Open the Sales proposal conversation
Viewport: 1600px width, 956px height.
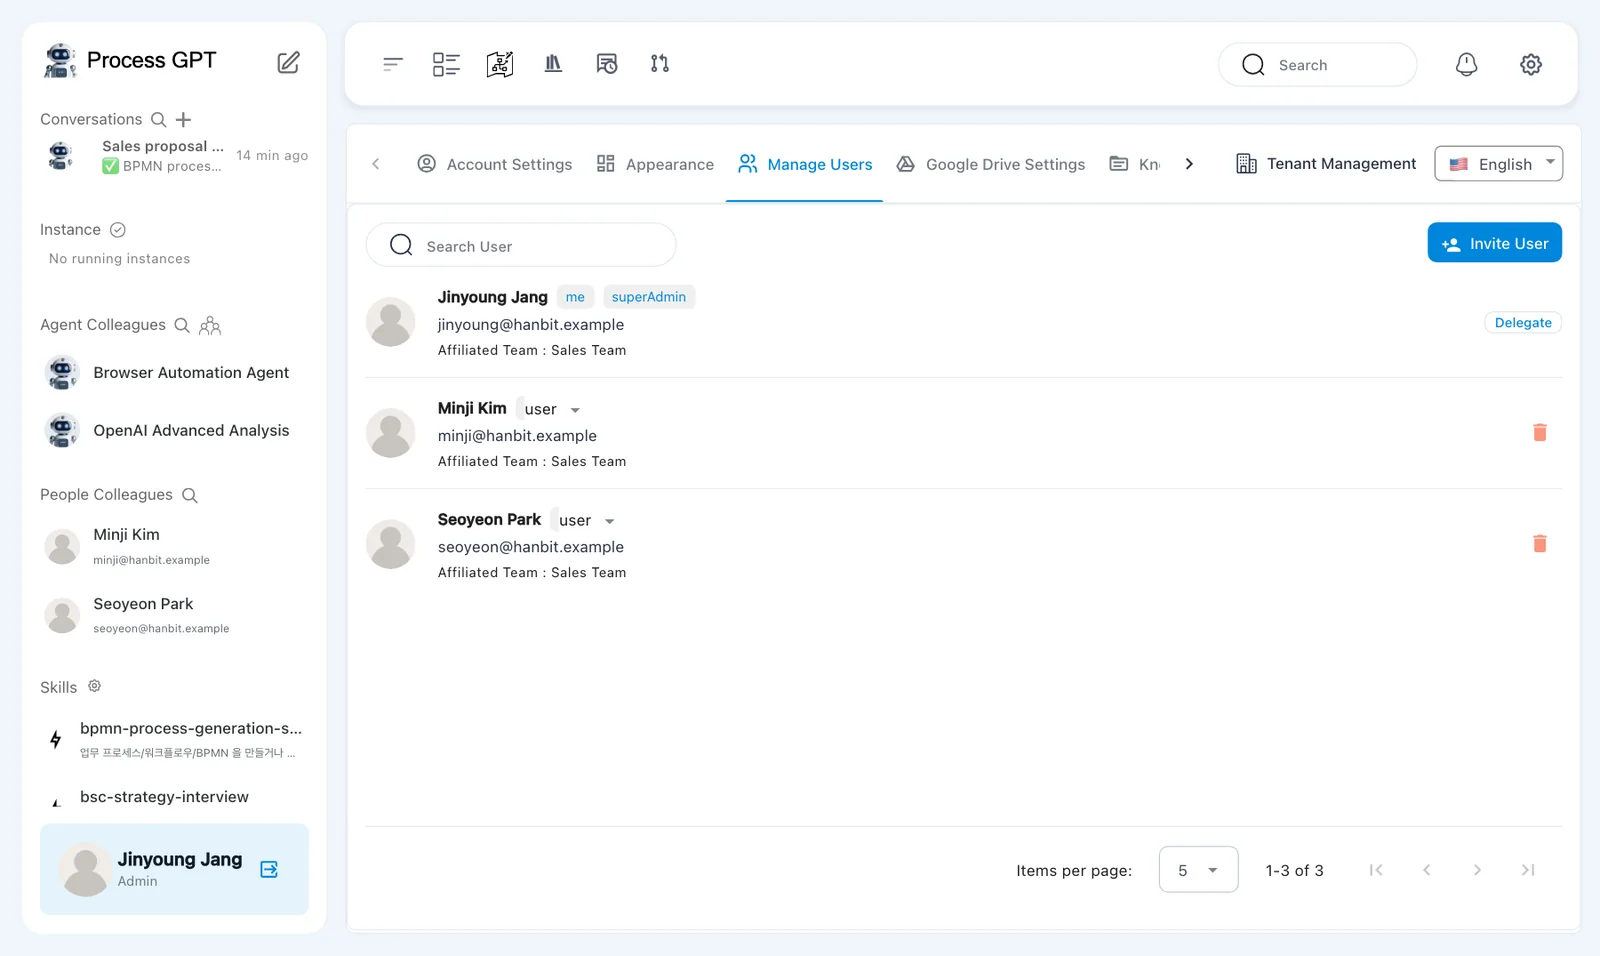coord(175,156)
